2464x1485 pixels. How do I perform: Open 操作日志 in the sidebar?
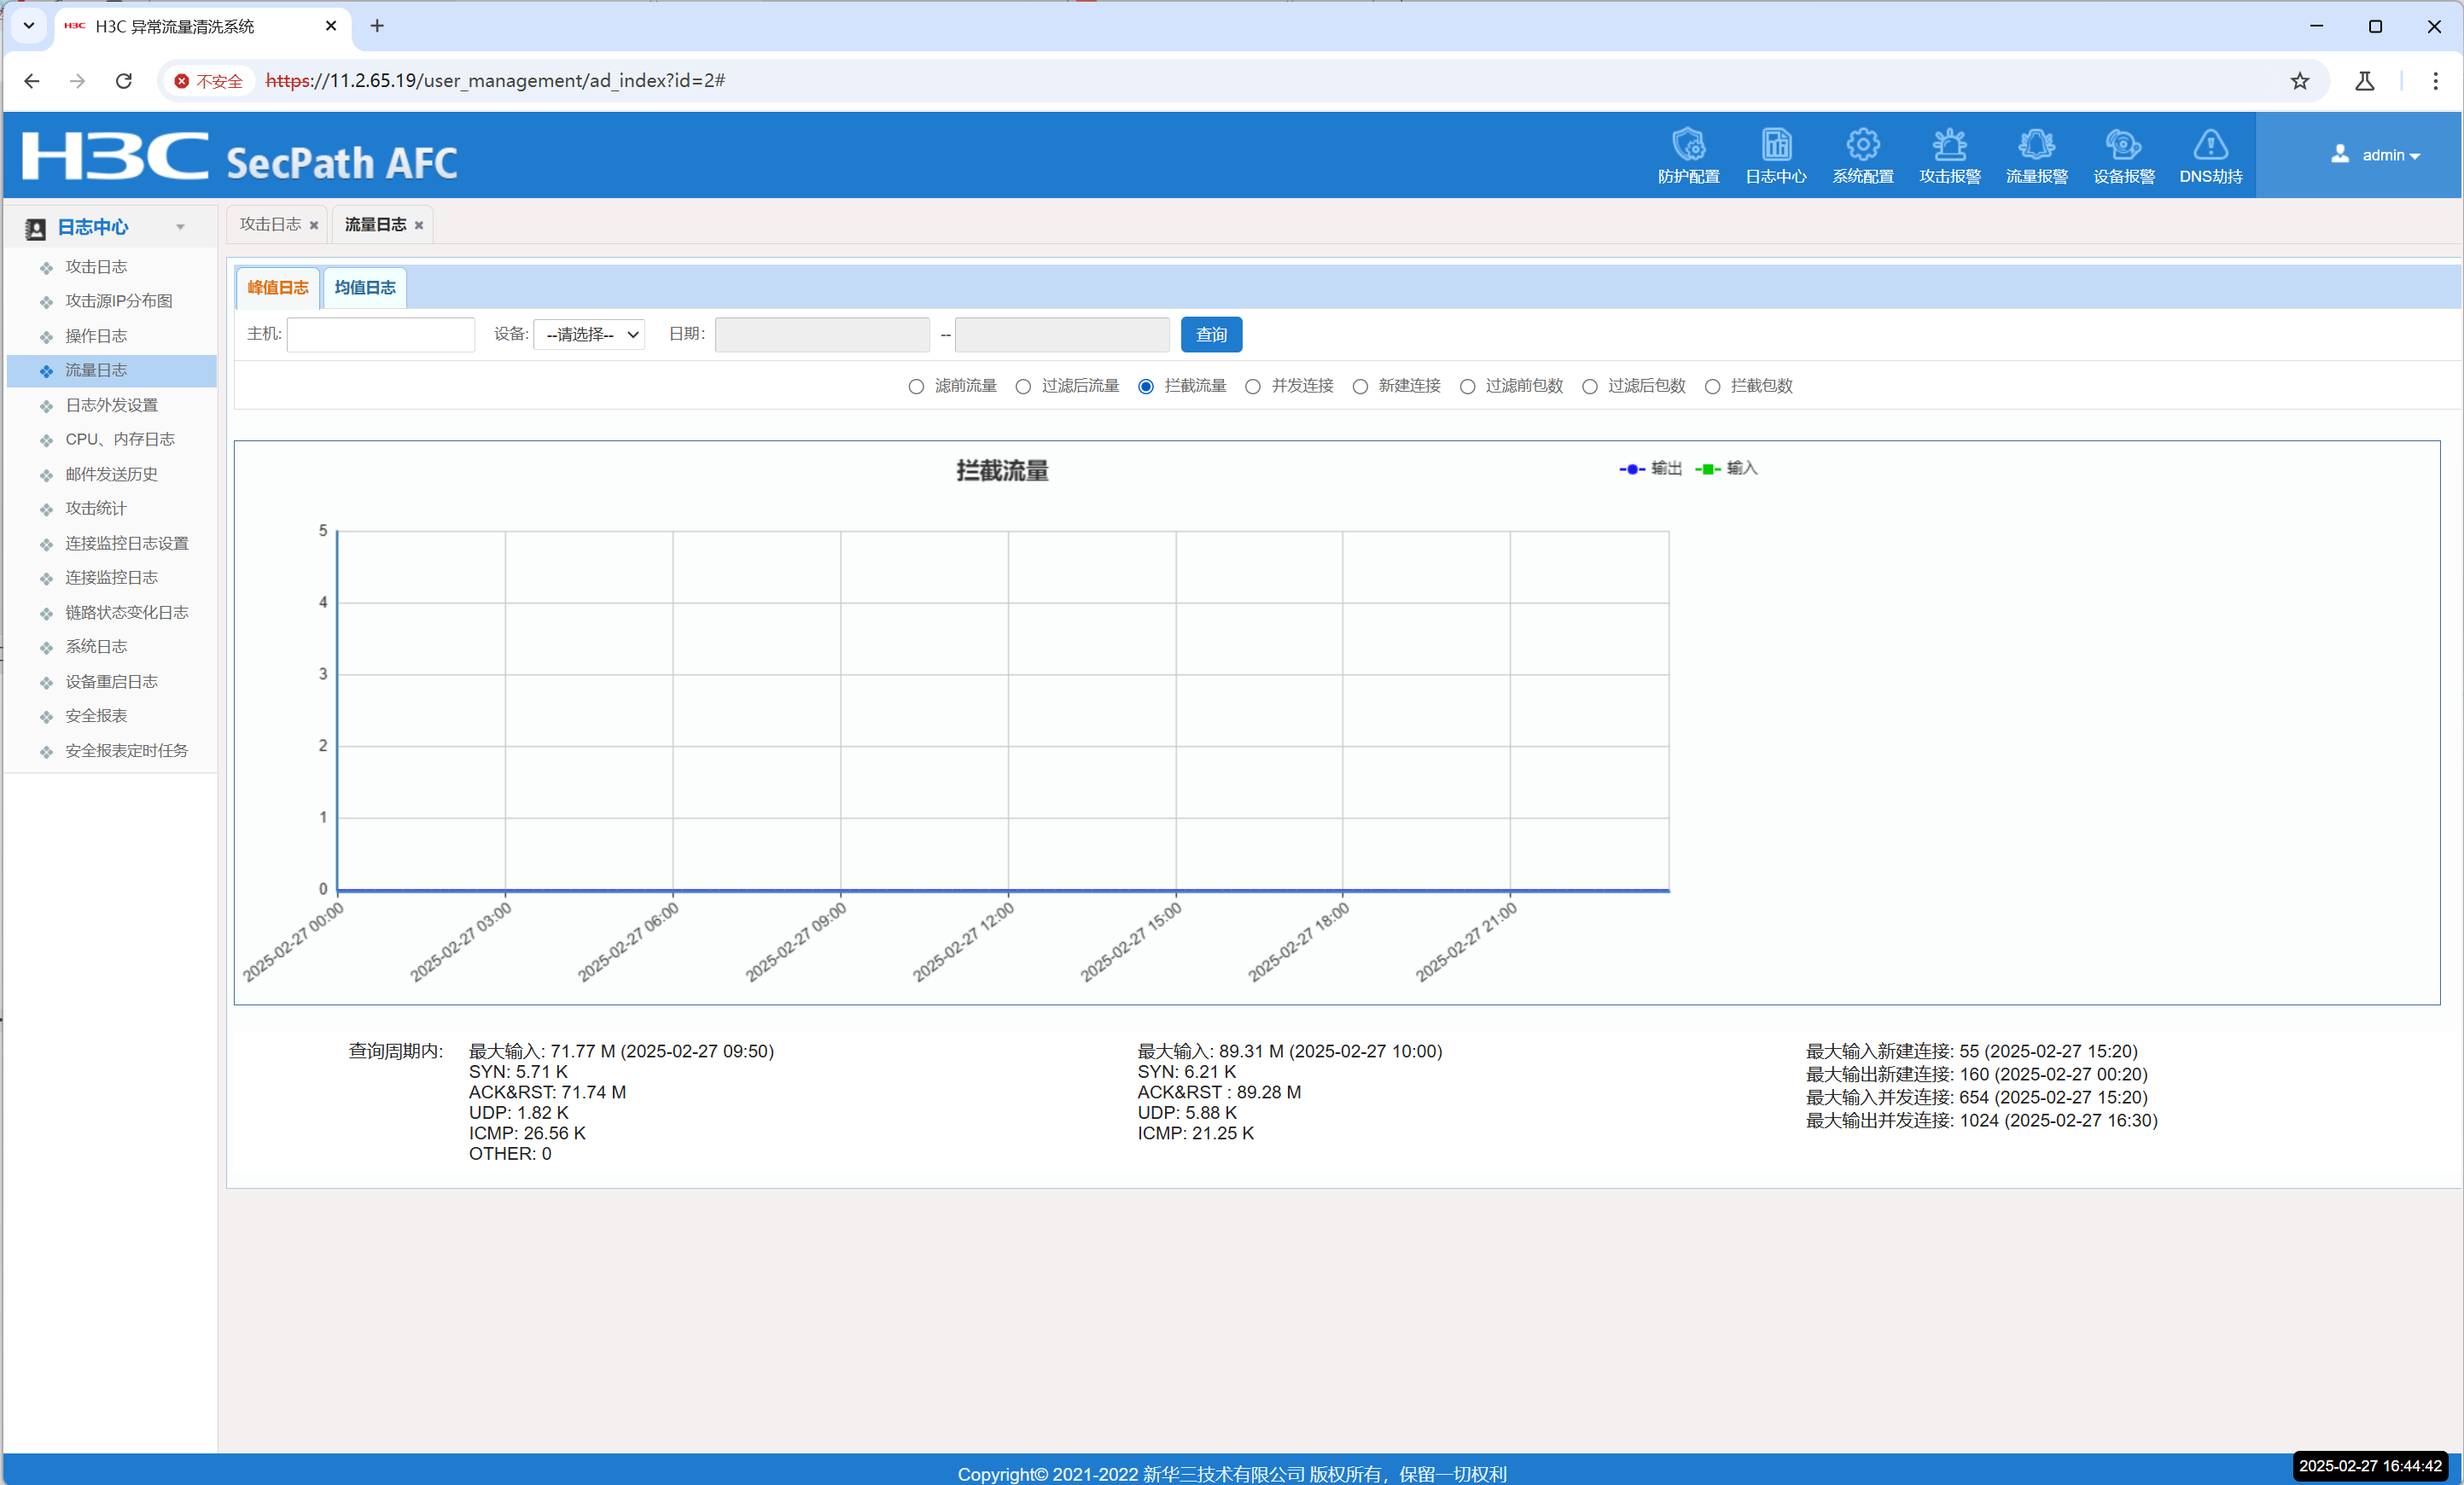96,335
